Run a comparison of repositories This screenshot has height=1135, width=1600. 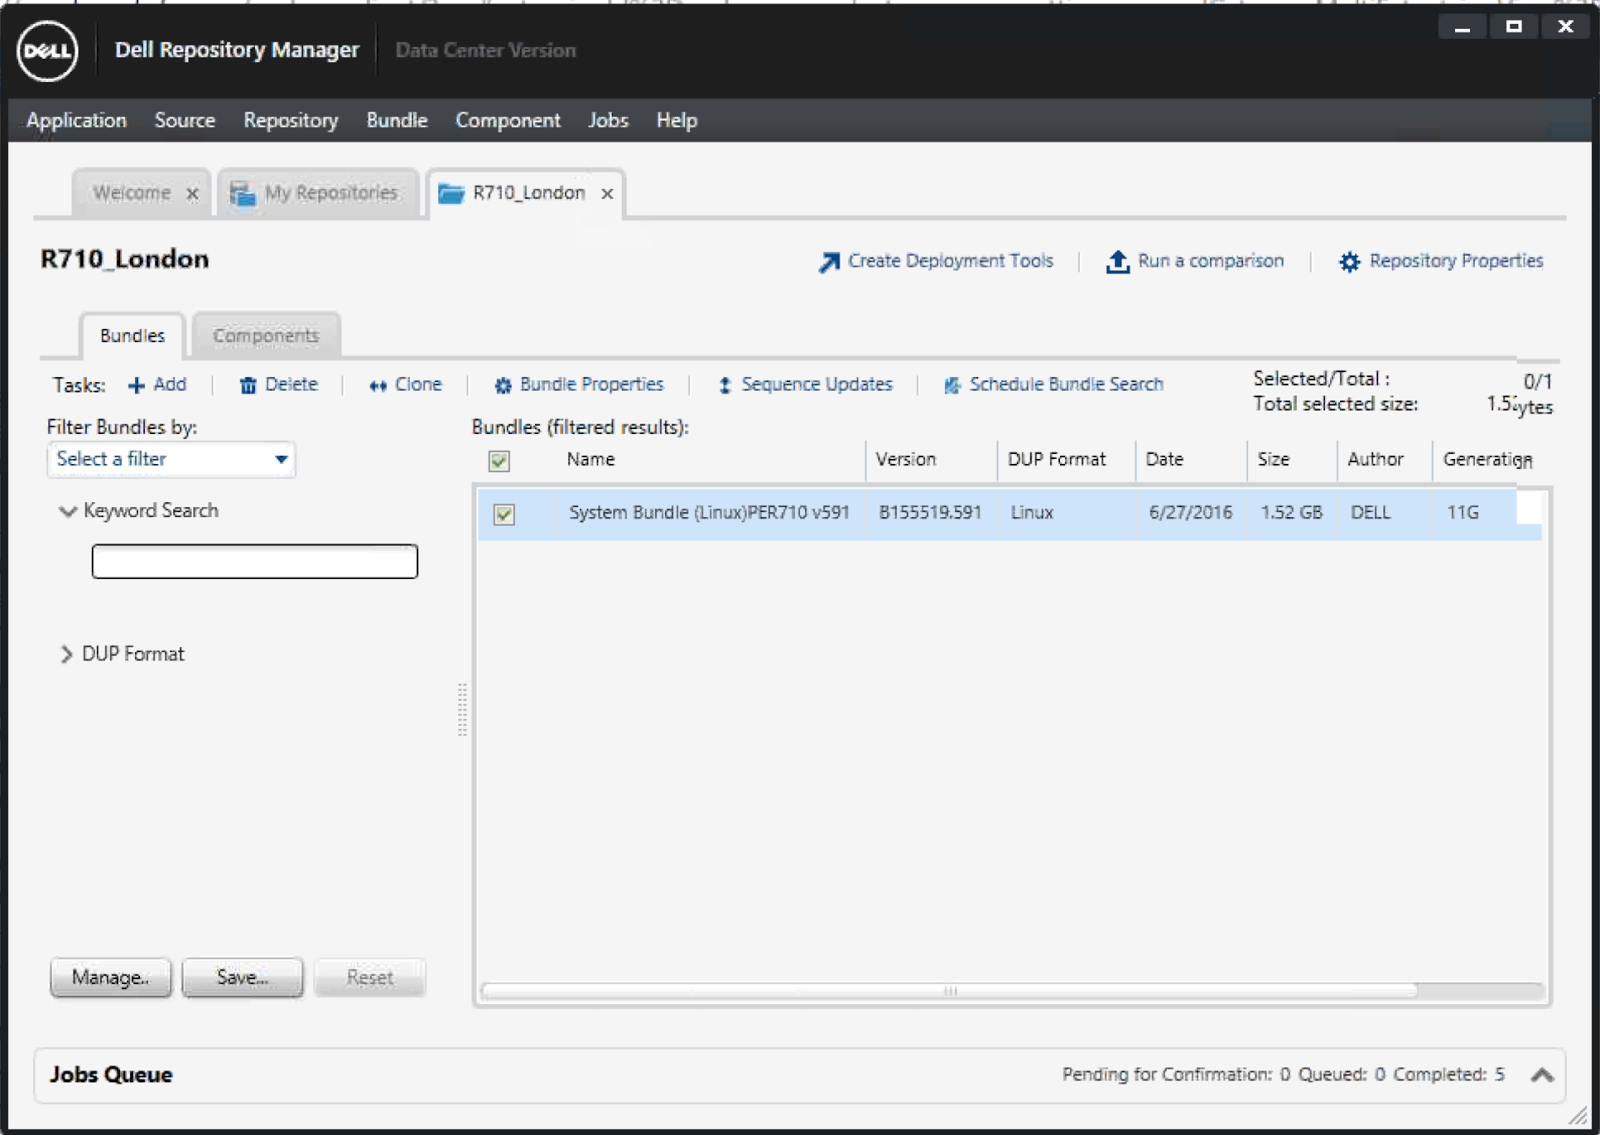tap(1196, 261)
